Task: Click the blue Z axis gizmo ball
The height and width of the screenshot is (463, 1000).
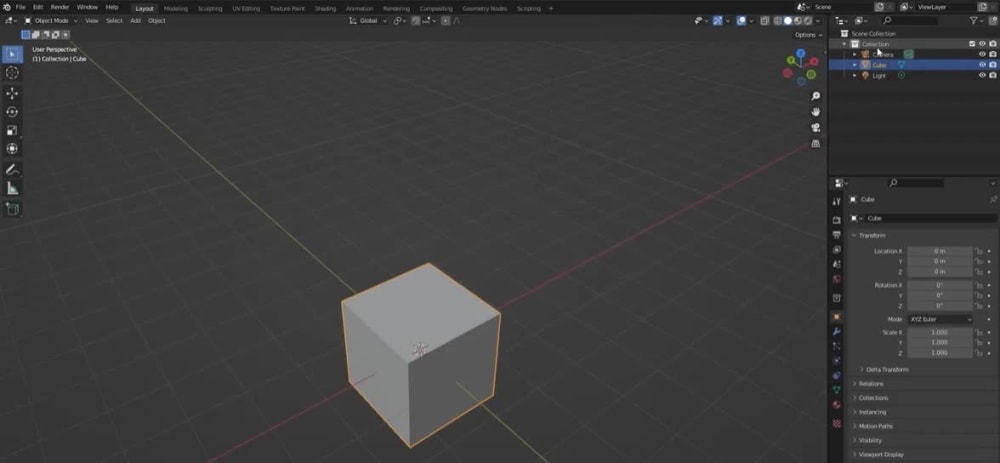Action: [x=800, y=54]
